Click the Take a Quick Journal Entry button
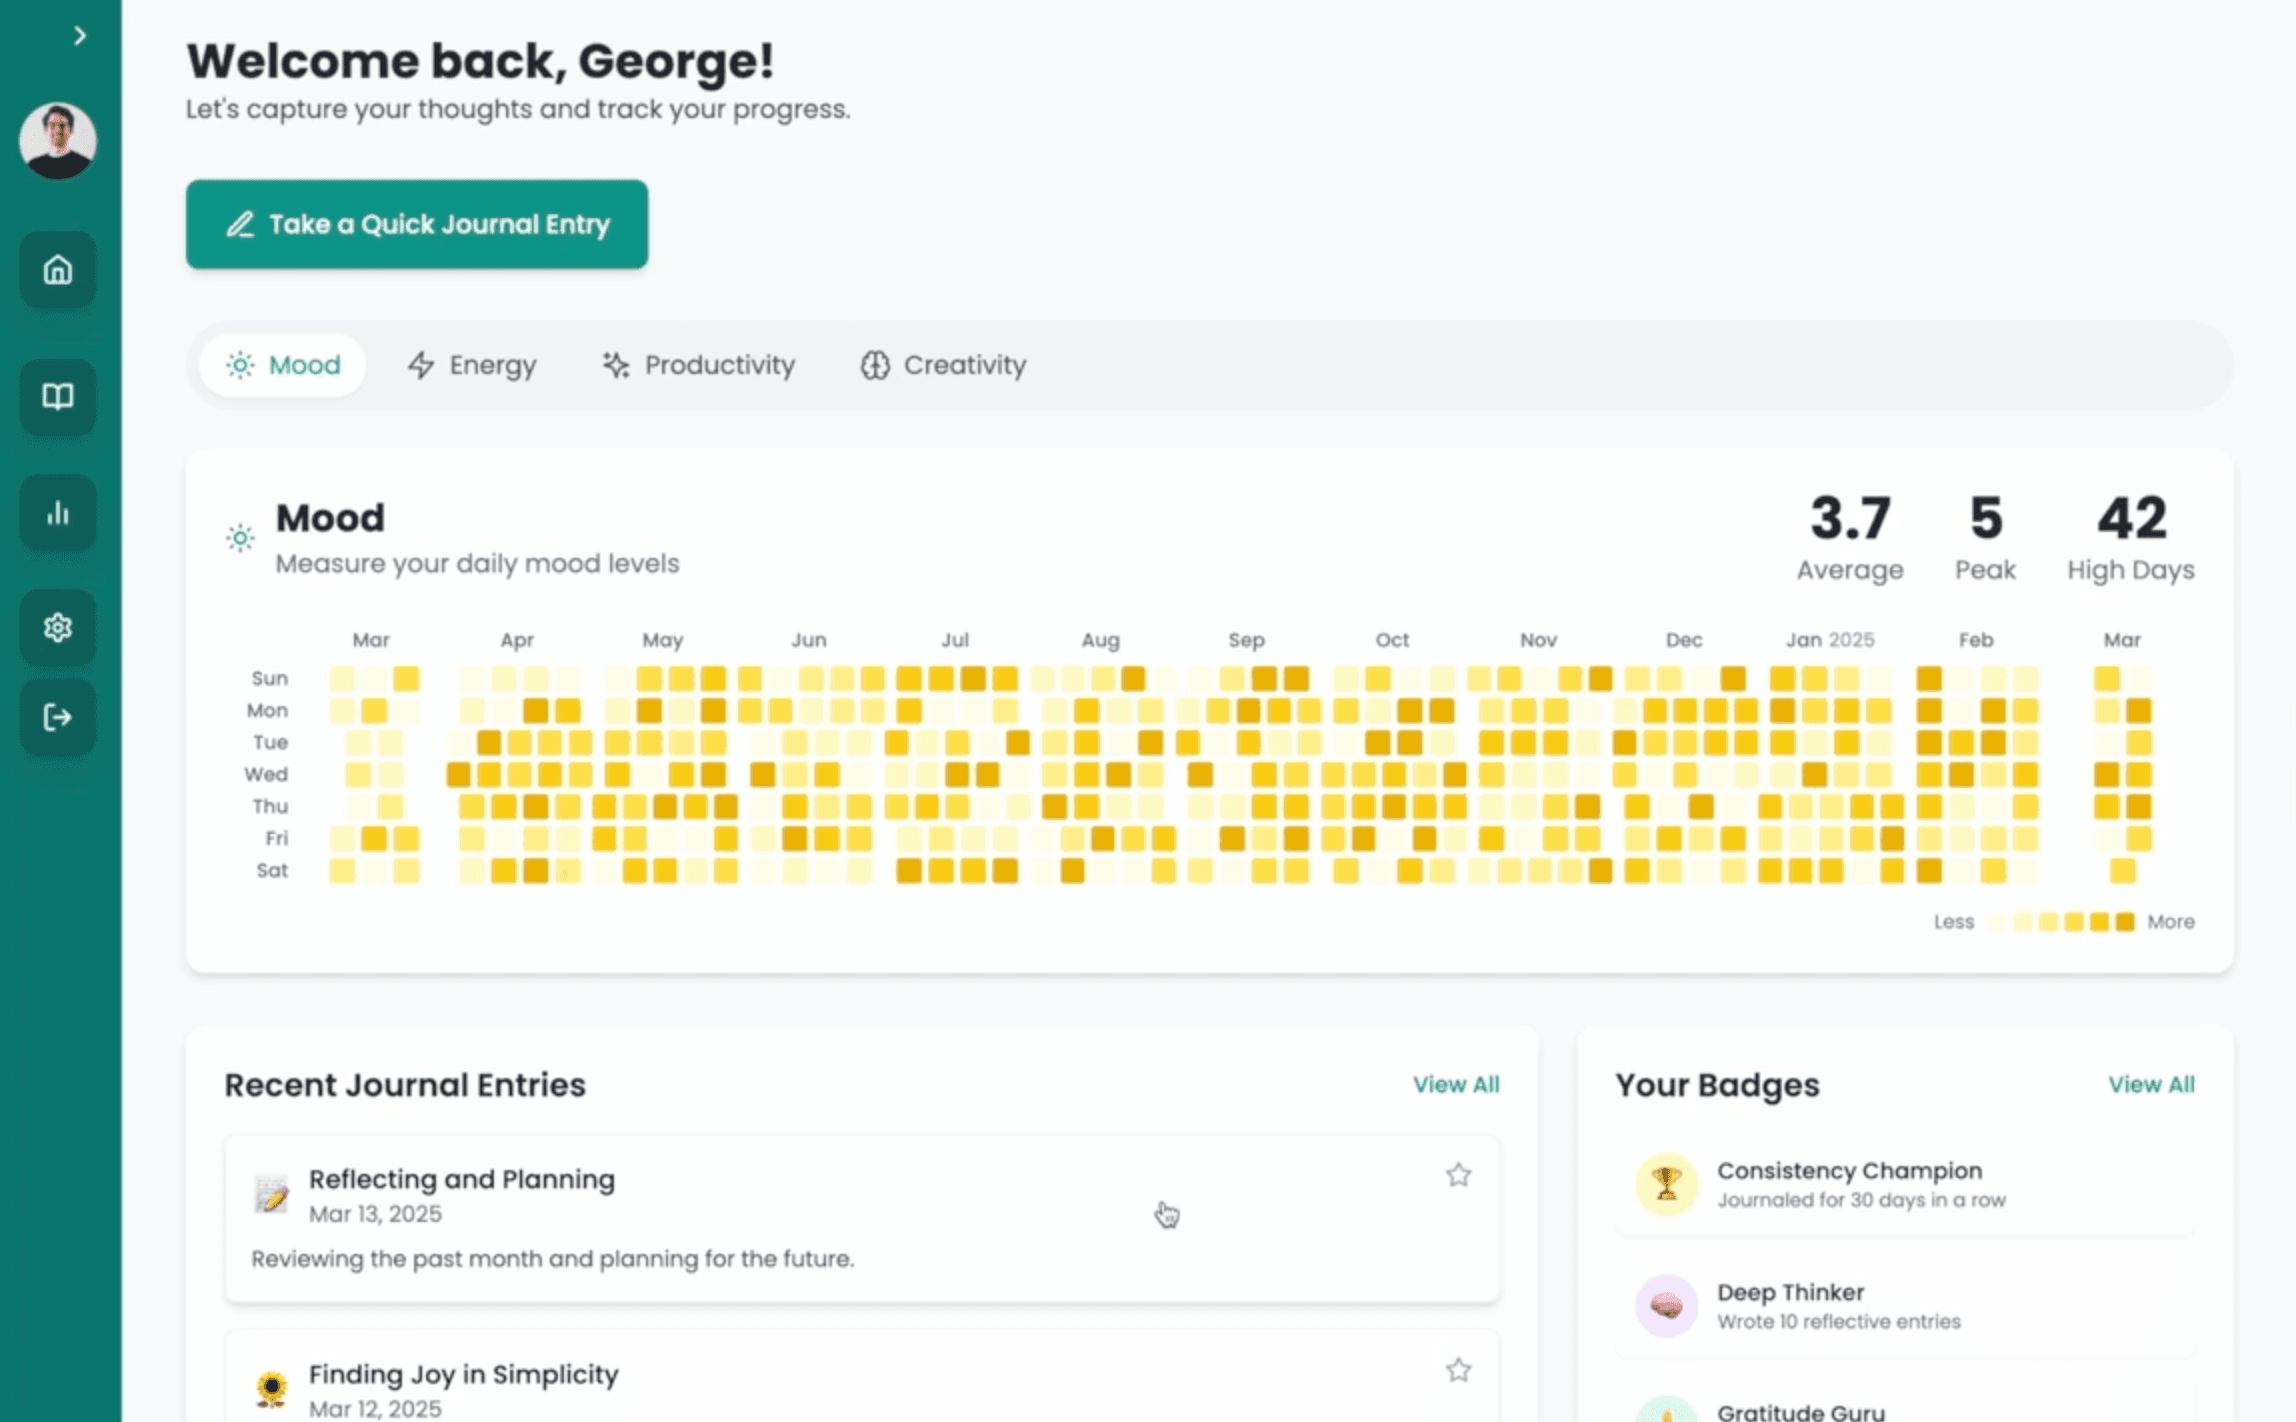Screen dimensions: 2296x1422 [x=417, y=224]
